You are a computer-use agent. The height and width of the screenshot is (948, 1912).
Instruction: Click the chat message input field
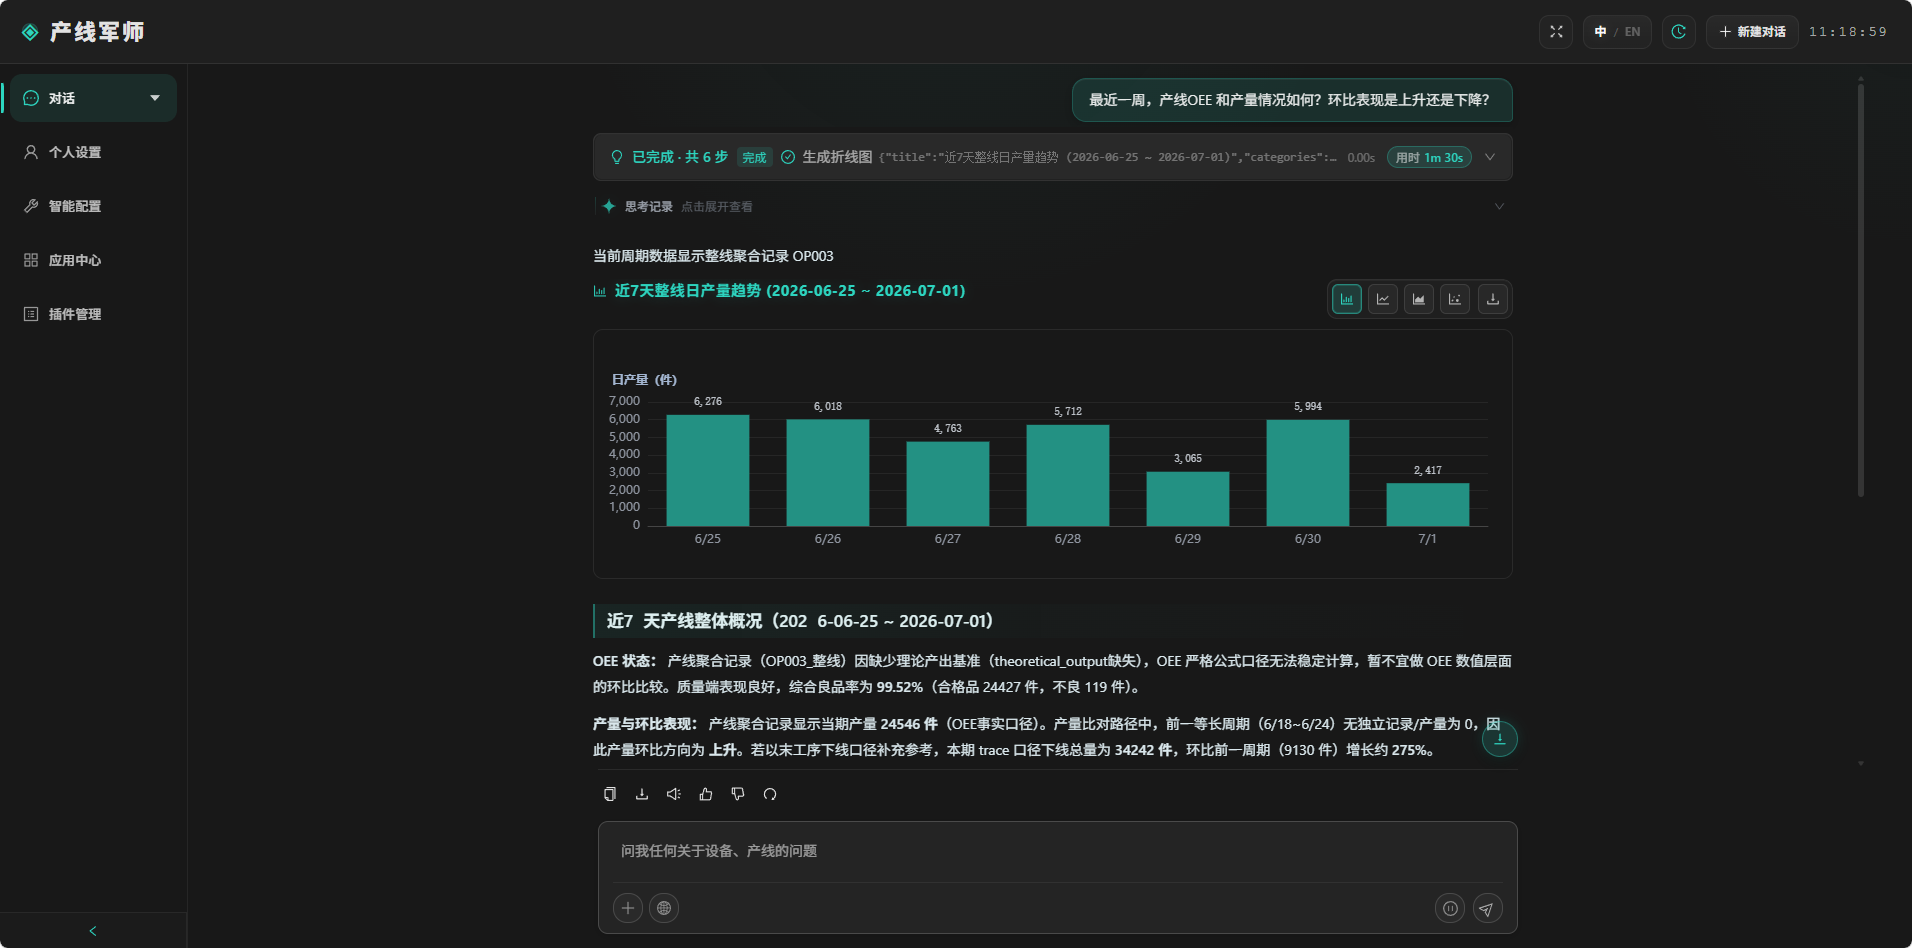pyautogui.click(x=1057, y=852)
